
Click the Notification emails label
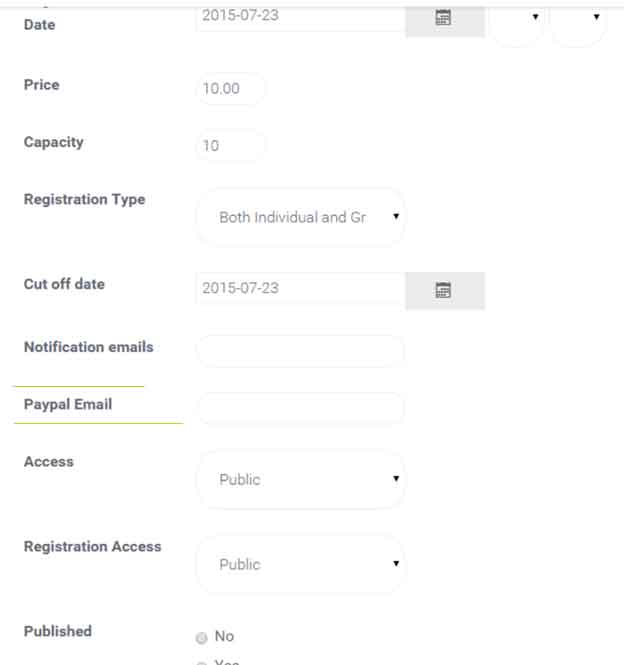89,347
